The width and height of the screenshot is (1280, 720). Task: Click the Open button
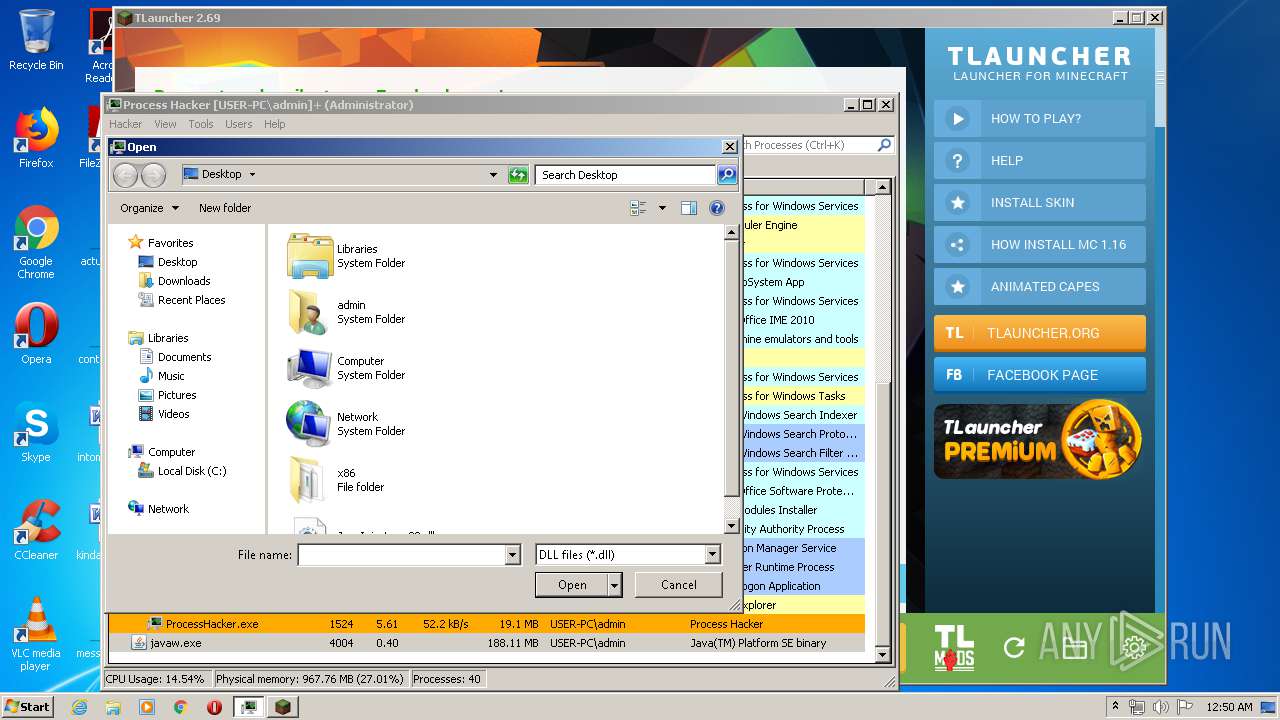pos(572,585)
